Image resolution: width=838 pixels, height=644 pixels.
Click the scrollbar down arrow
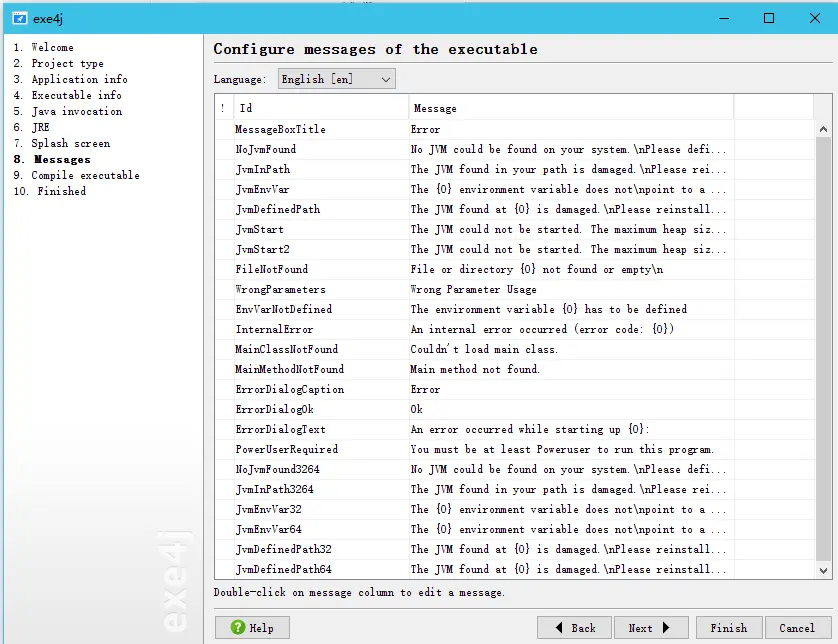[x=823, y=570]
